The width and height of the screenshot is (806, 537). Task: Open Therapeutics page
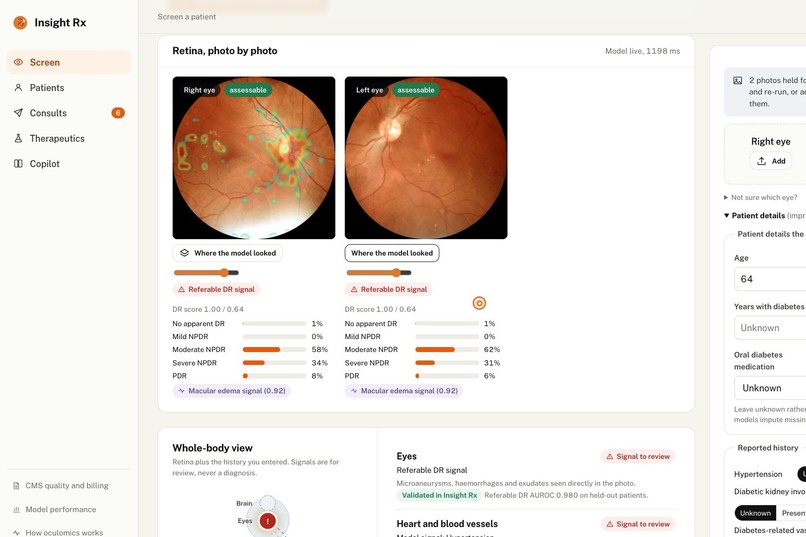(69, 138)
